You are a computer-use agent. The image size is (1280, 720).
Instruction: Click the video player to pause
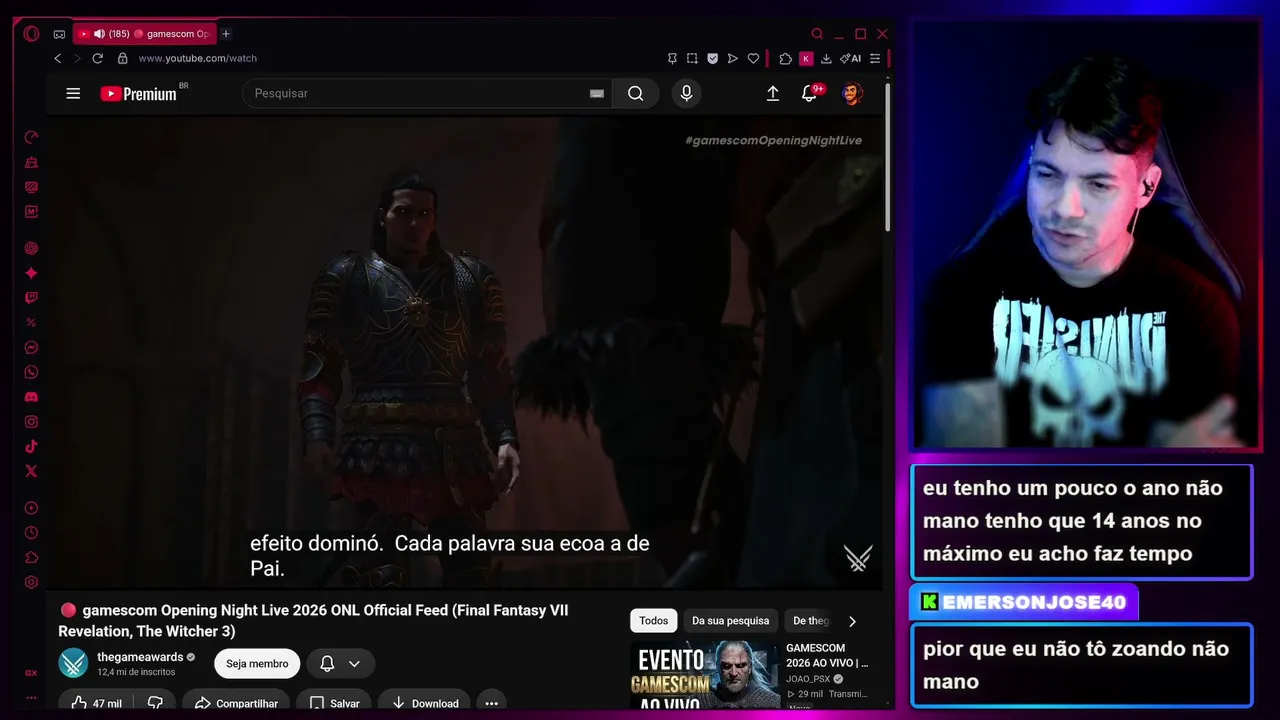(x=464, y=353)
